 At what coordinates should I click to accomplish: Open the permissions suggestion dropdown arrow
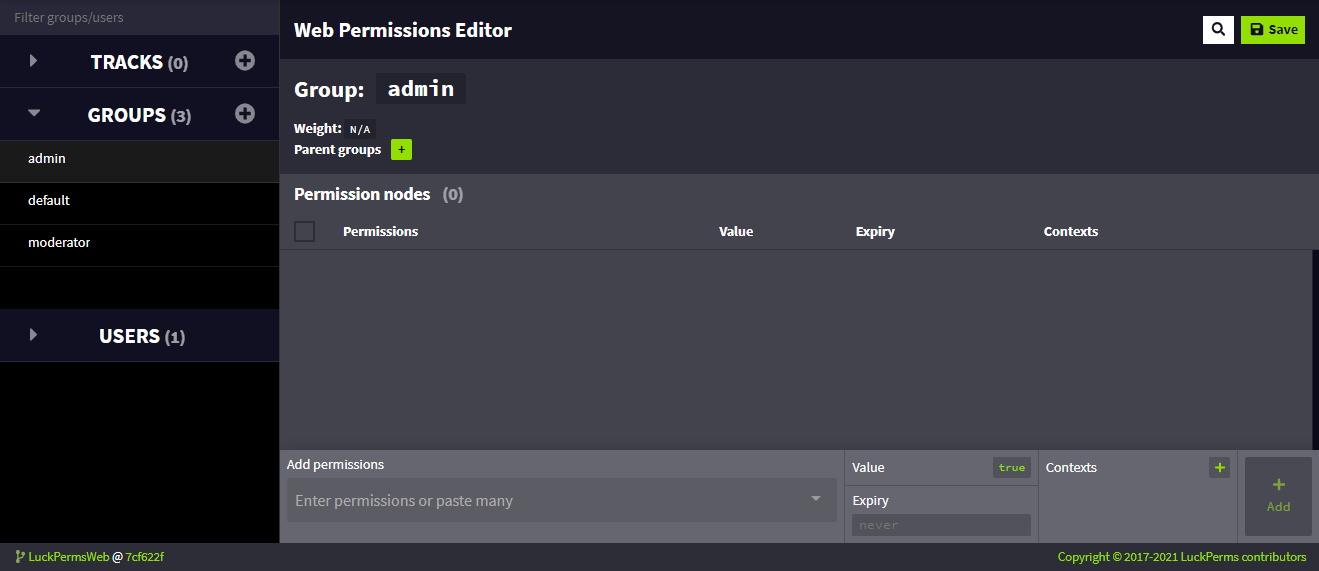[816, 499]
